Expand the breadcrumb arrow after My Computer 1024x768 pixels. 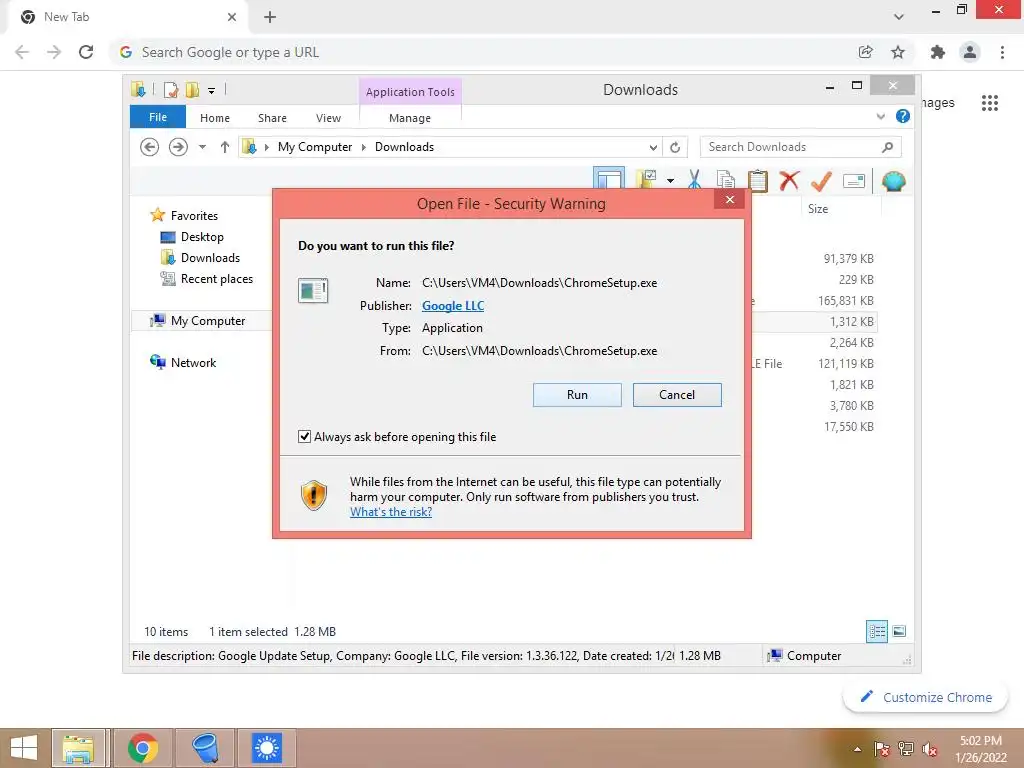point(364,147)
